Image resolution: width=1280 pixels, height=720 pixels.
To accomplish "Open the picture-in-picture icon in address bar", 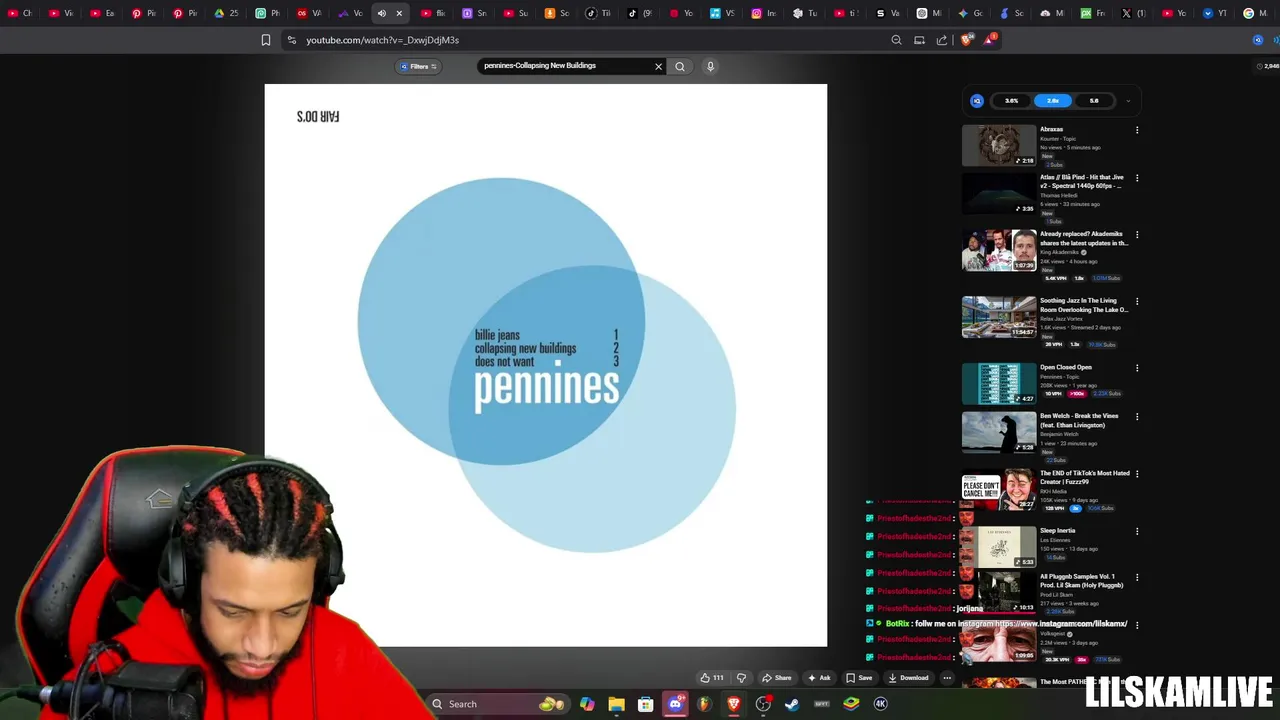I will 919,40.
